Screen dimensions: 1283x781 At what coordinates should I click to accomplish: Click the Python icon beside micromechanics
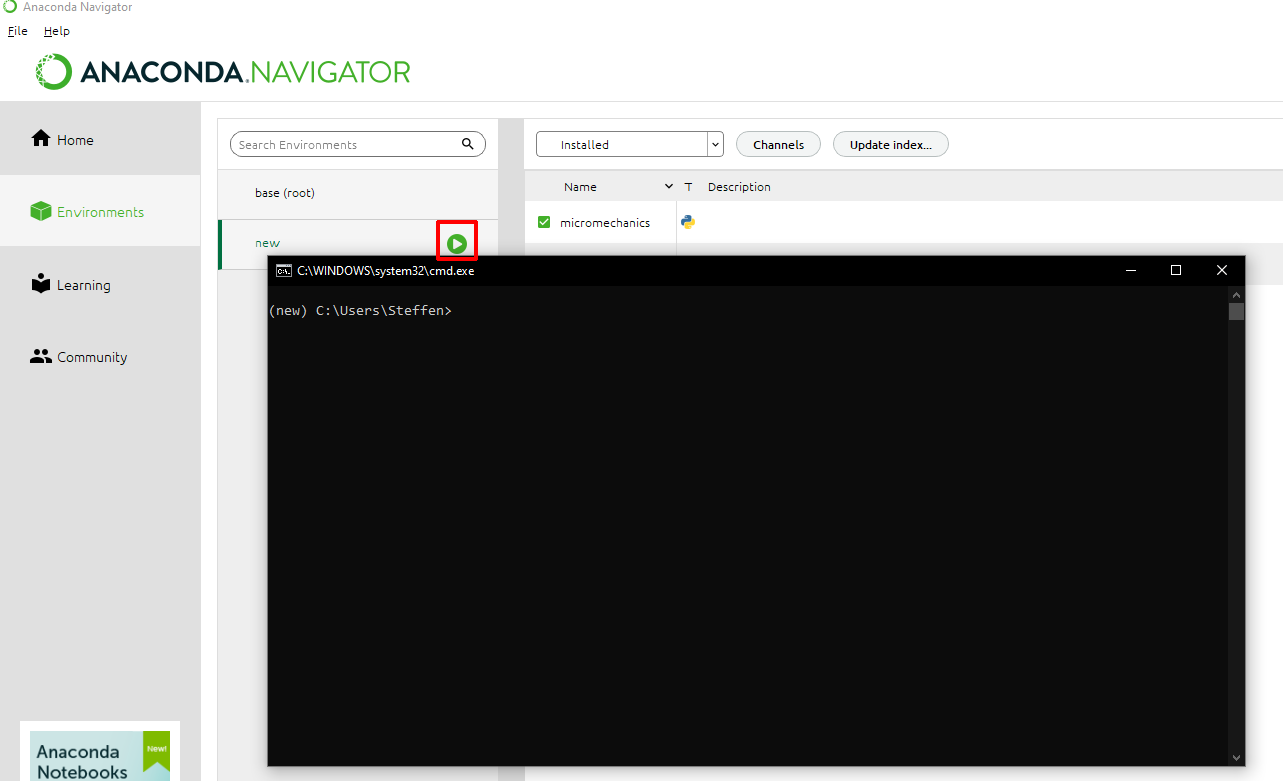[x=688, y=222]
